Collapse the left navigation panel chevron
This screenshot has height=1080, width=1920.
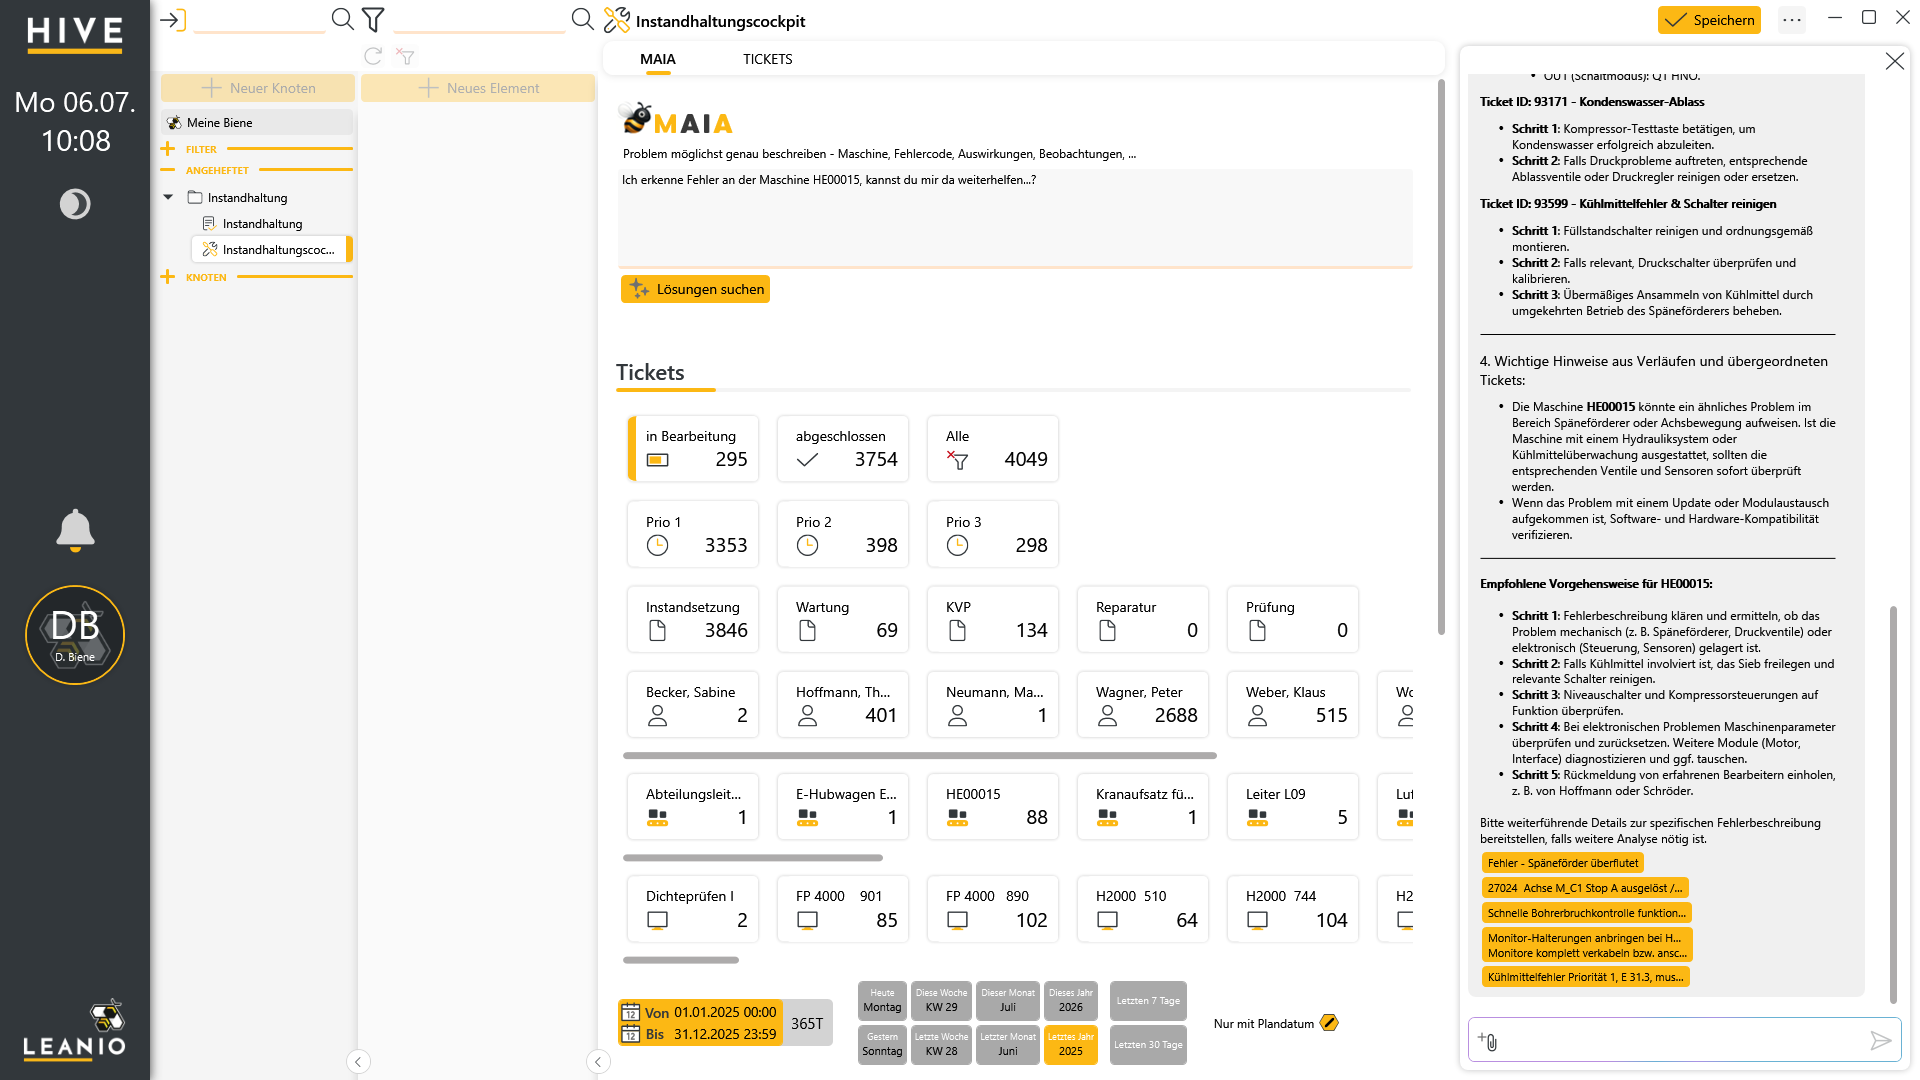click(358, 1062)
